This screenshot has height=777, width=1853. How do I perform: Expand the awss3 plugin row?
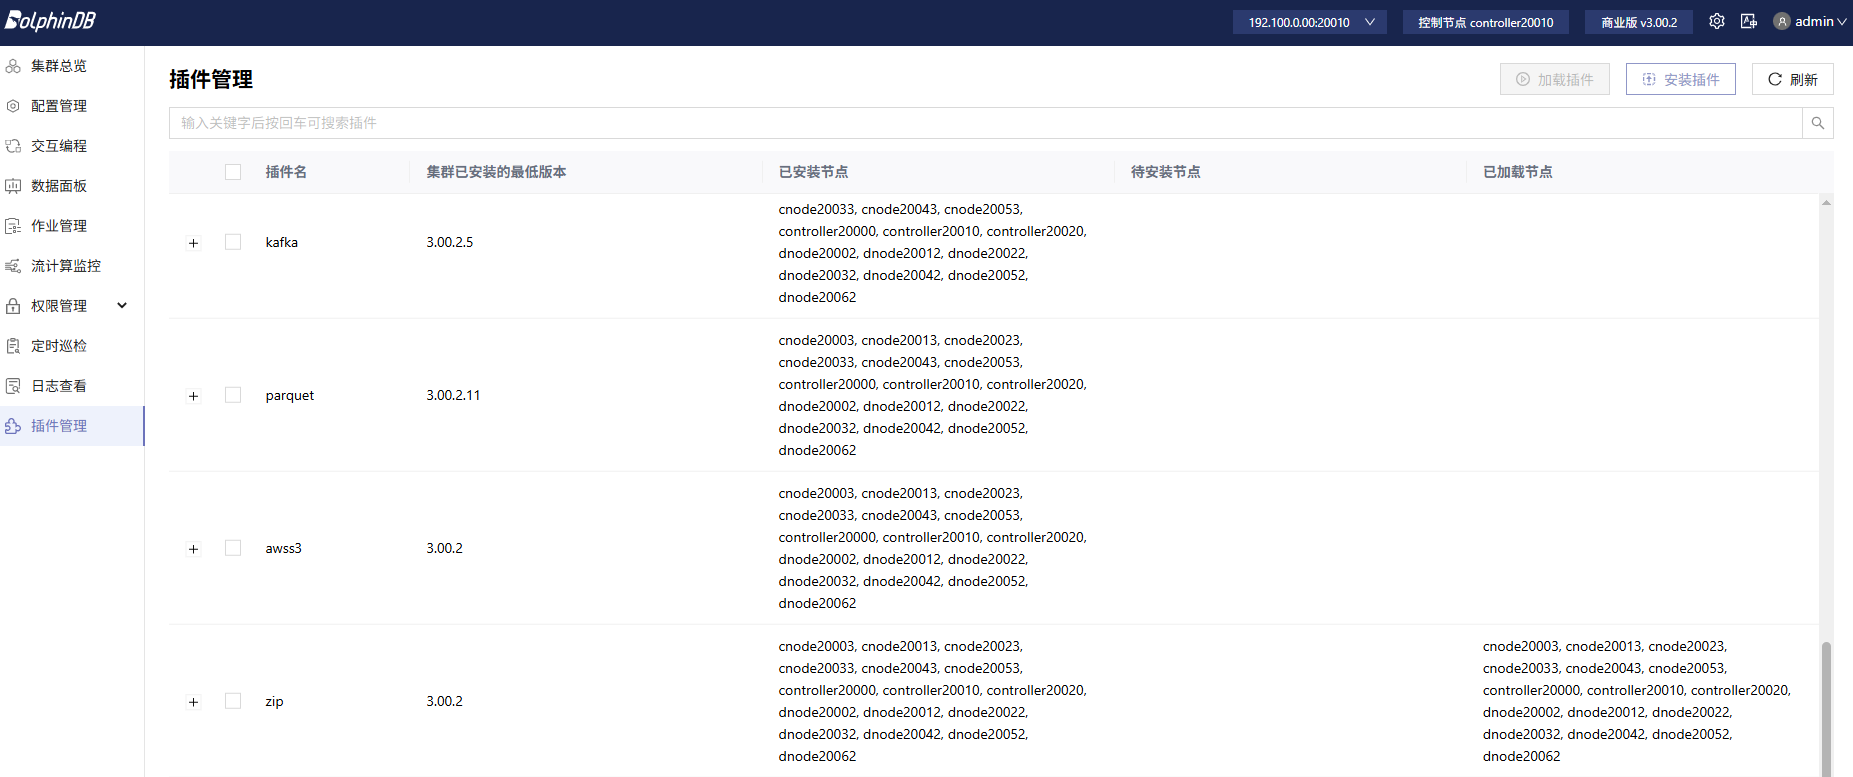193,549
